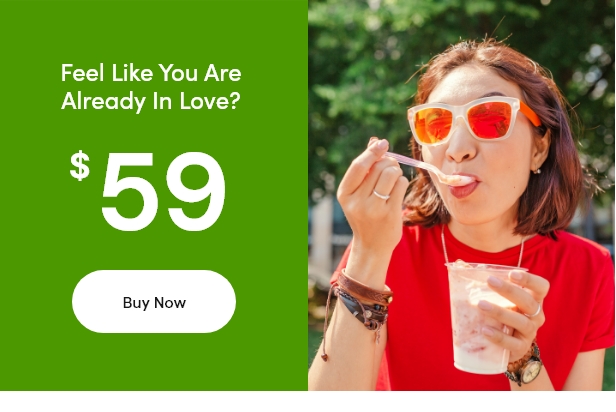Pick the green banner background color
This screenshot has width=616, height=412.
pyautogui.click(x=35, y=236)
